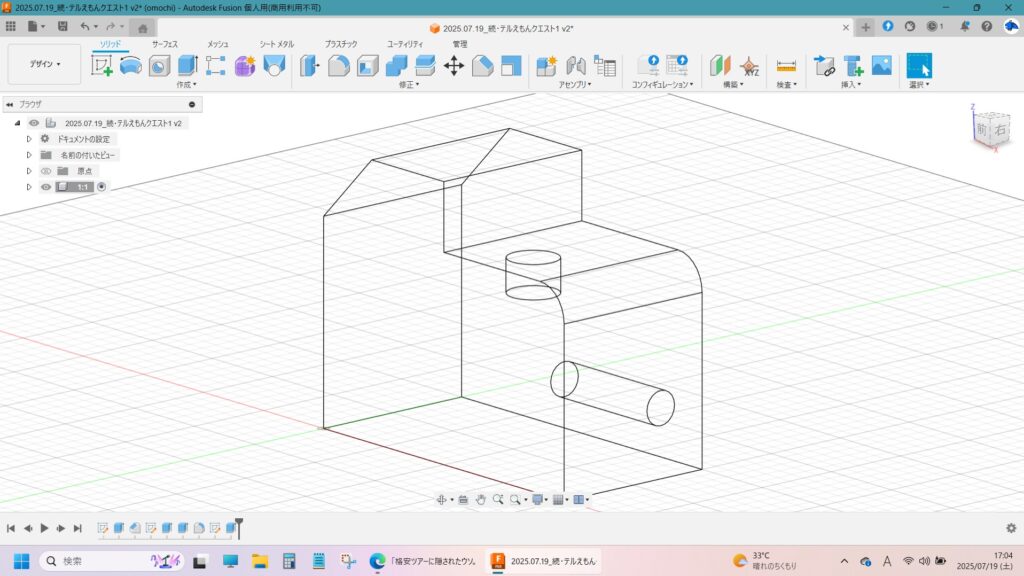Activate the 1:1 component radio button
Viewport: 1024px width, 576px height.
[102, 187]
